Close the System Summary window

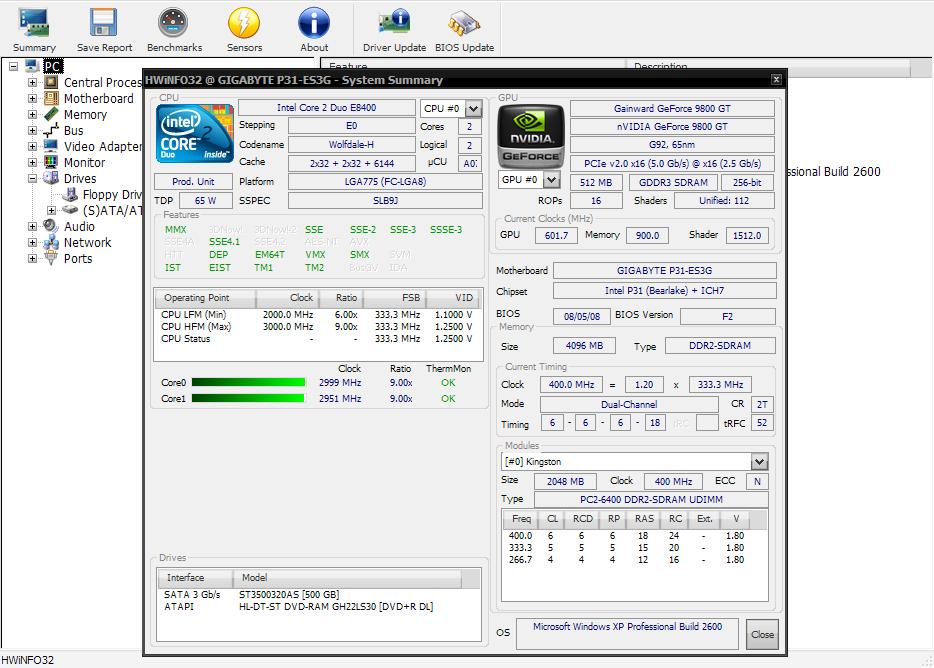pyautogui.click(x=776, y=79)
